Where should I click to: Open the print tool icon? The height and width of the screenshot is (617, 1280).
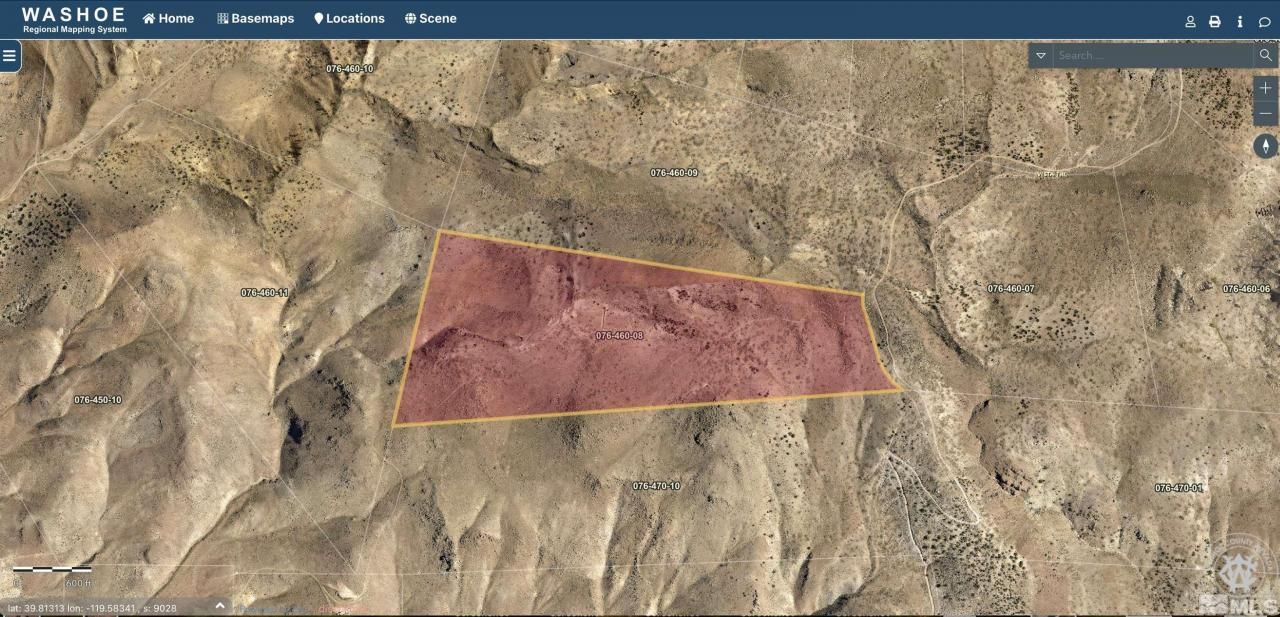(1215, 20)
